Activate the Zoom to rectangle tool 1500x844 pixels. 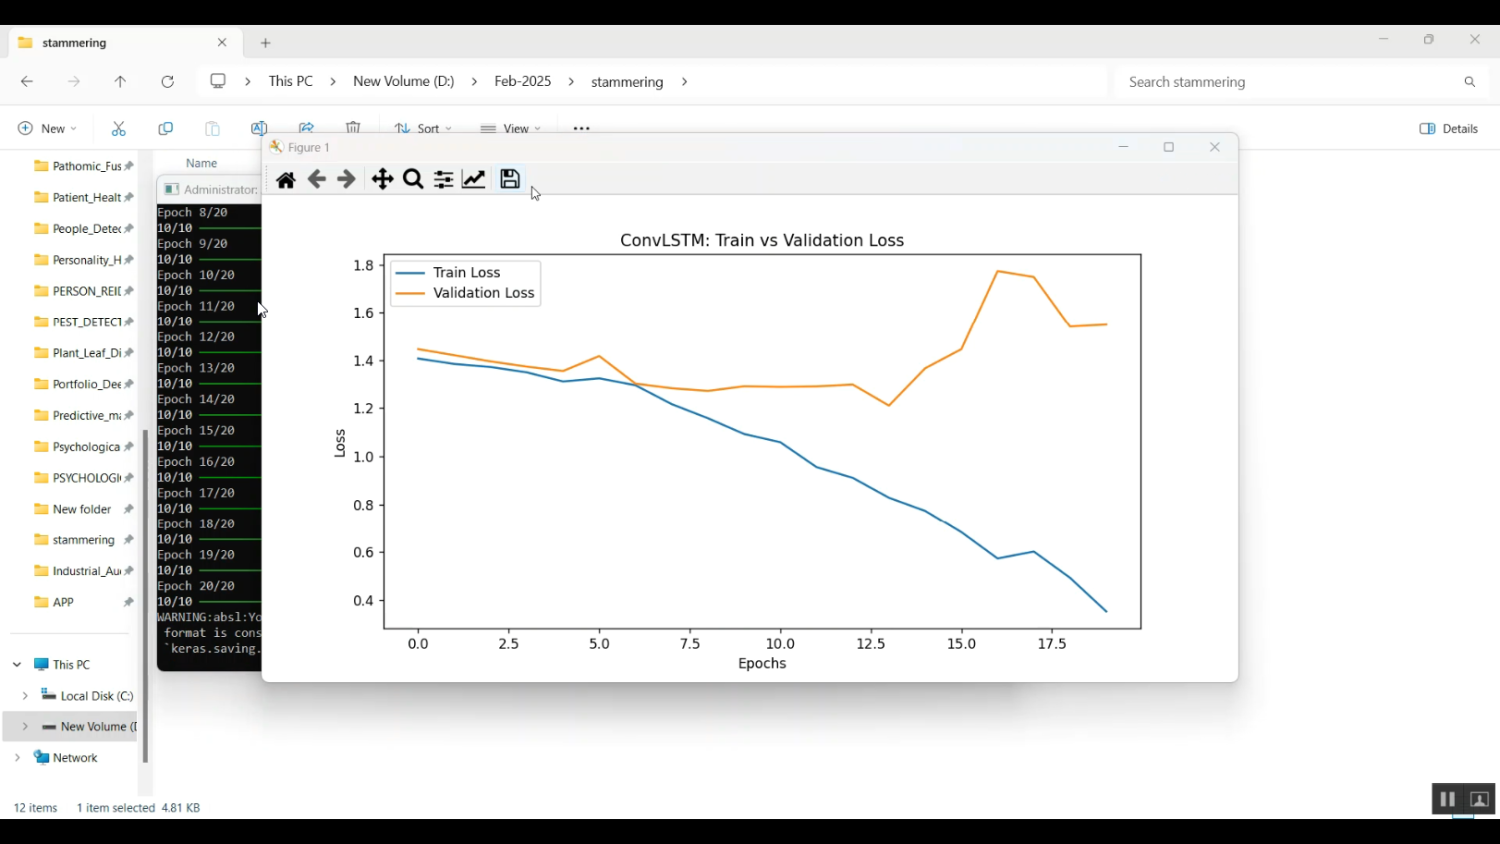pos(413,180)
